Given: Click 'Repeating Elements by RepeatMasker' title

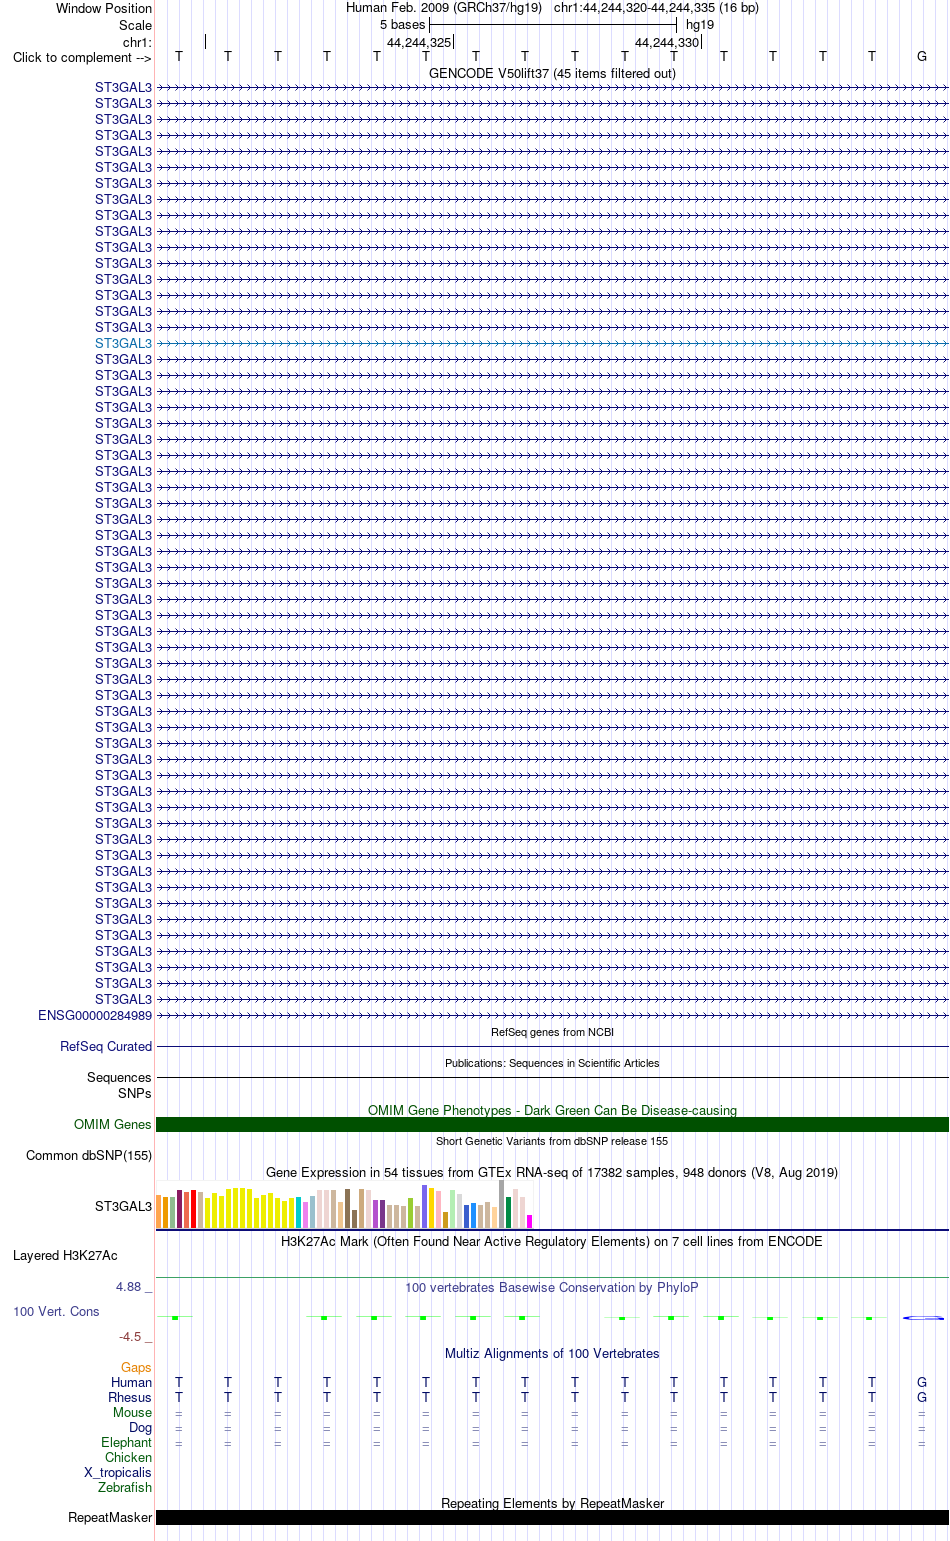Looking at the screenshot, I should (552, 1503).
